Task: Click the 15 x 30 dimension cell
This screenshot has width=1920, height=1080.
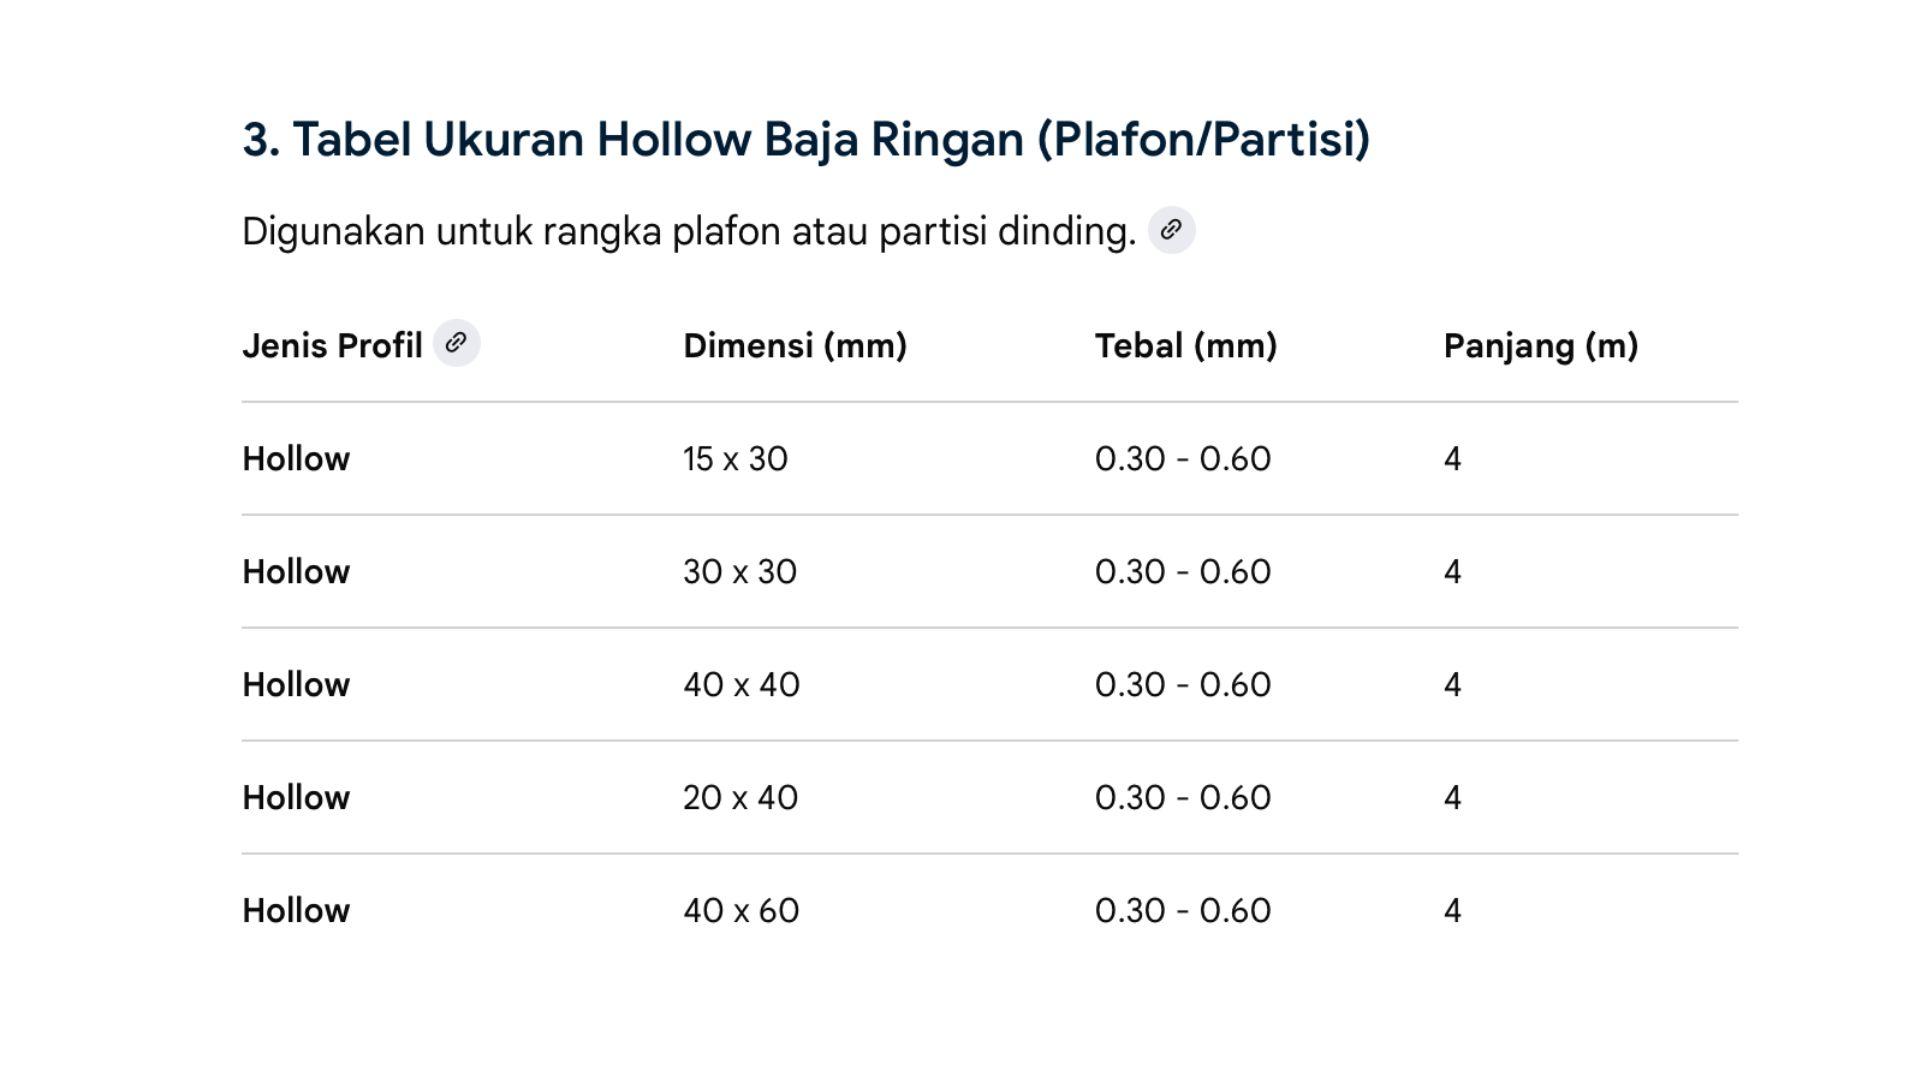Action: (x=735, y=459)
